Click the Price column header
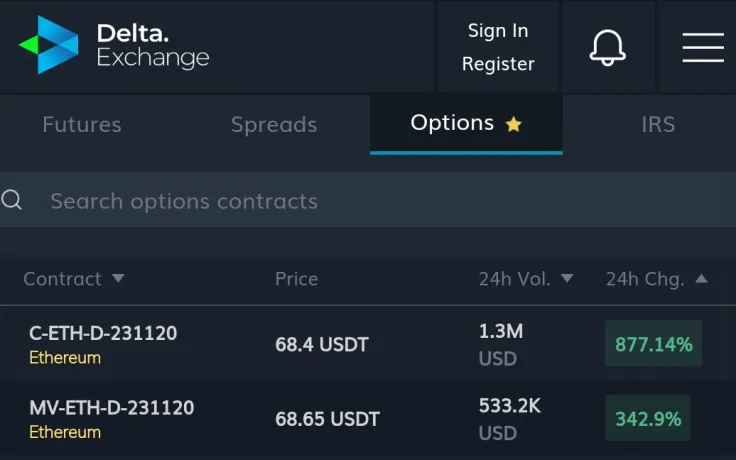This screenshot has height=460, width=736. (x=296, y=279)
